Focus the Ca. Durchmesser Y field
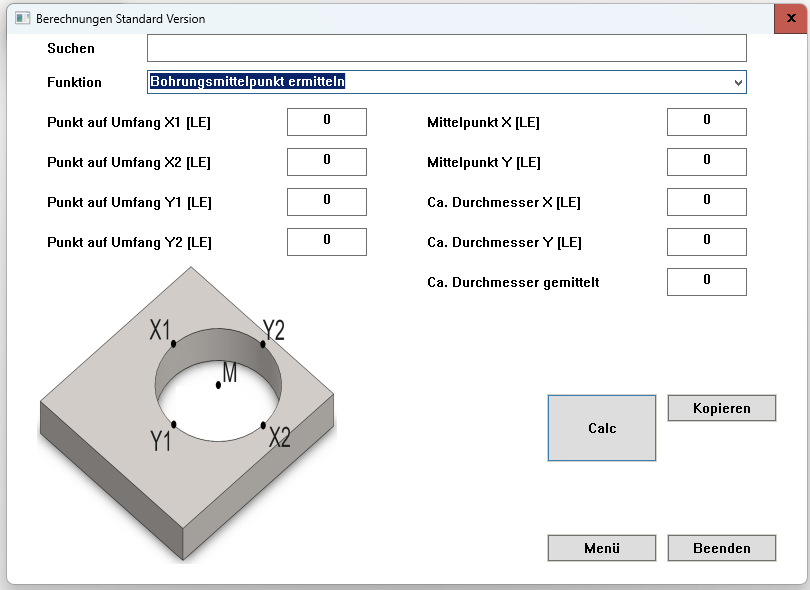 pyautogui.click(x=706, y=242)
